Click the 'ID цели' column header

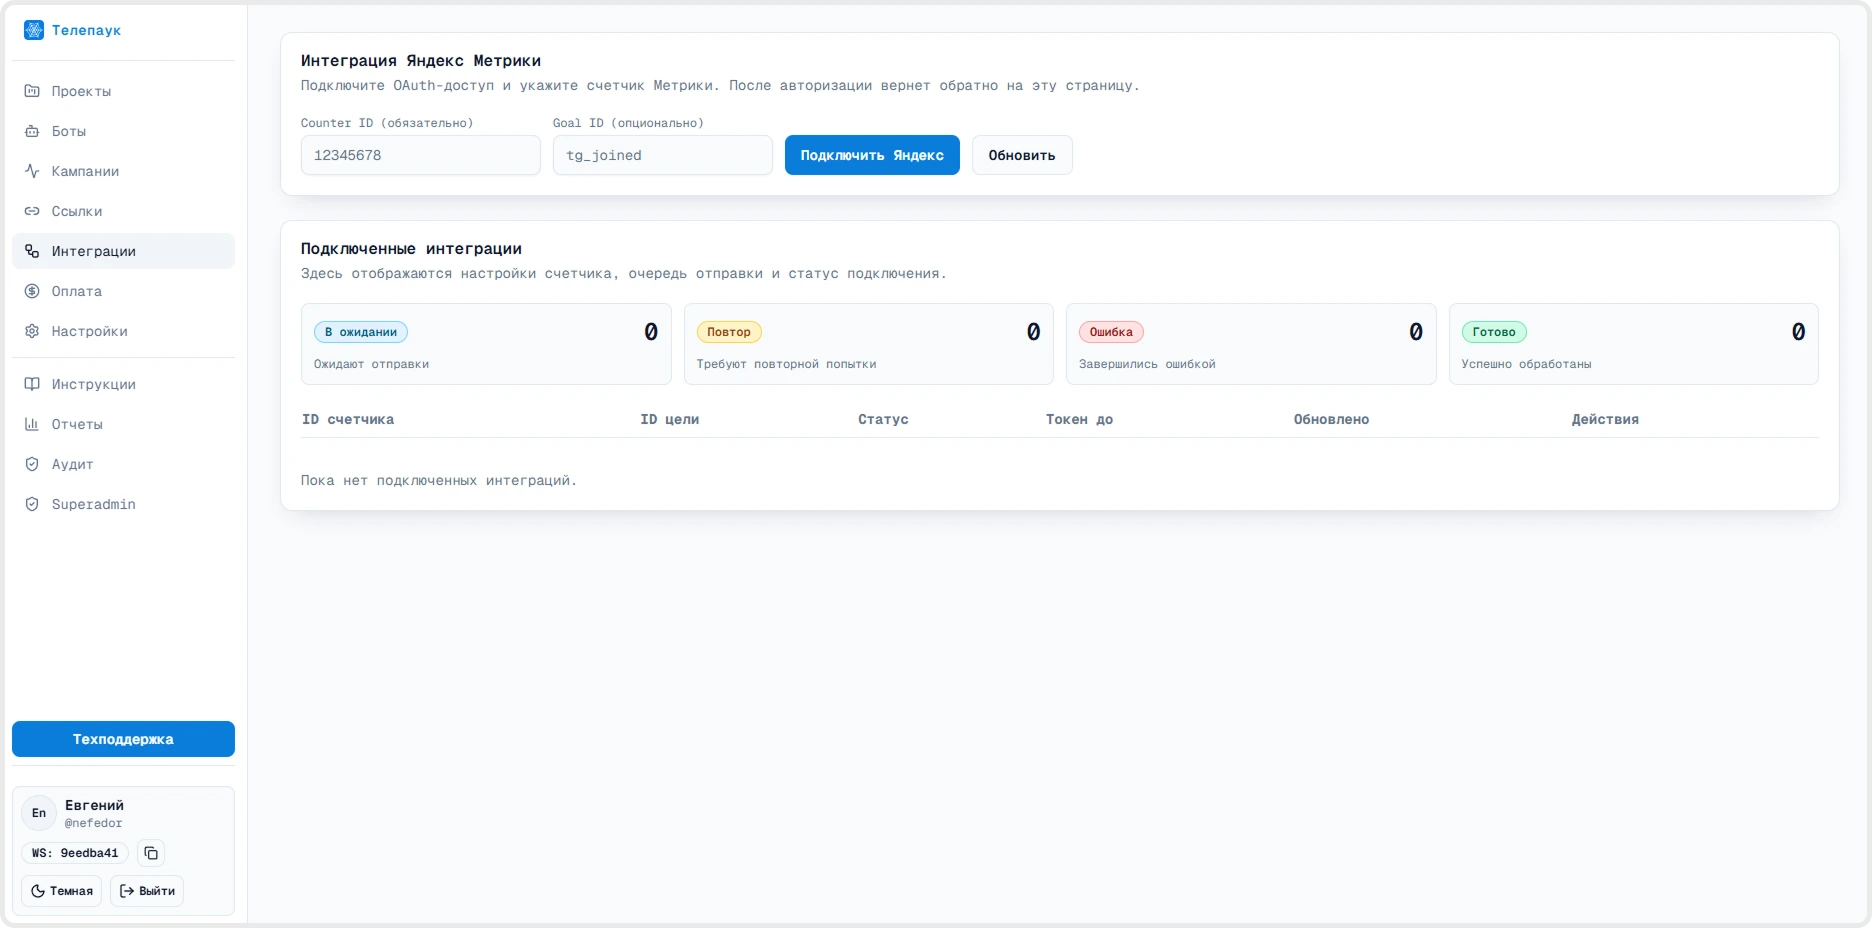(x=670, y=419)
